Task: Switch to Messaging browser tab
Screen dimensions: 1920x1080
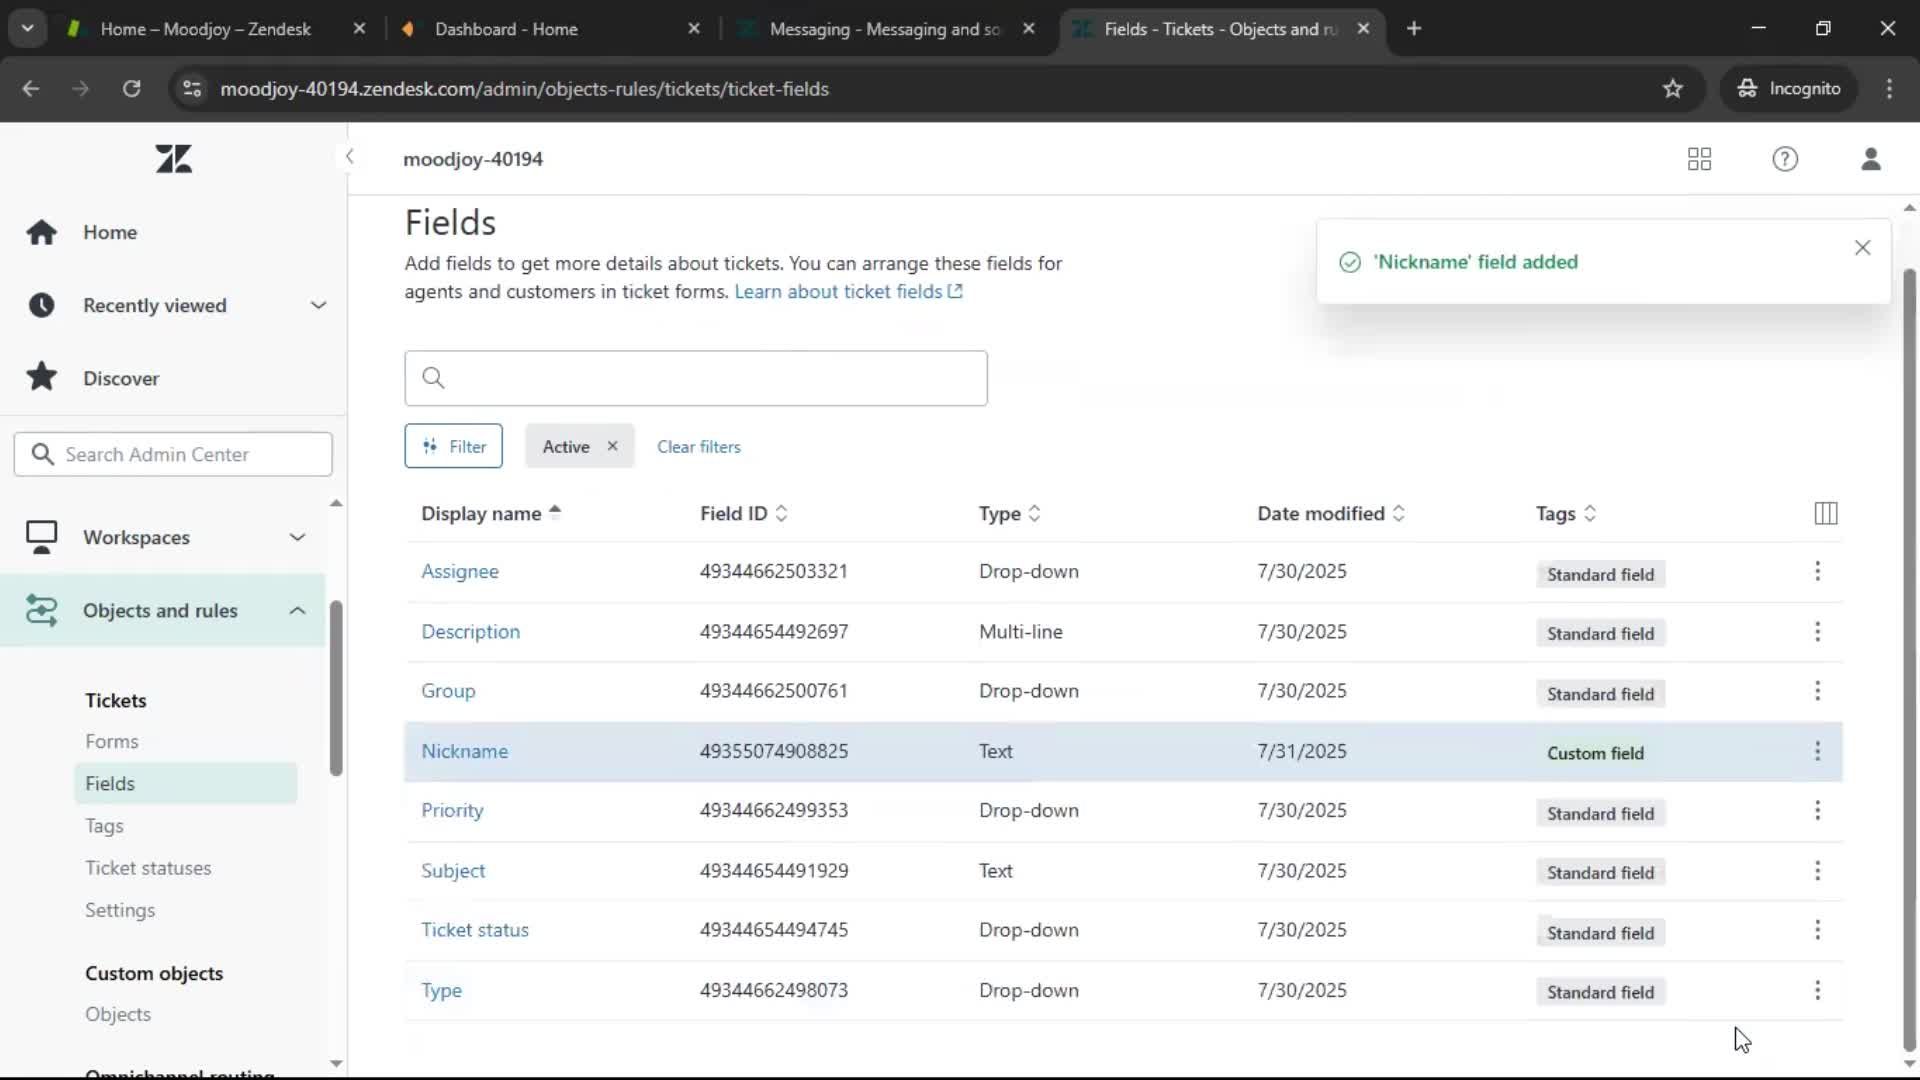Action: click(x=884, y=29)
